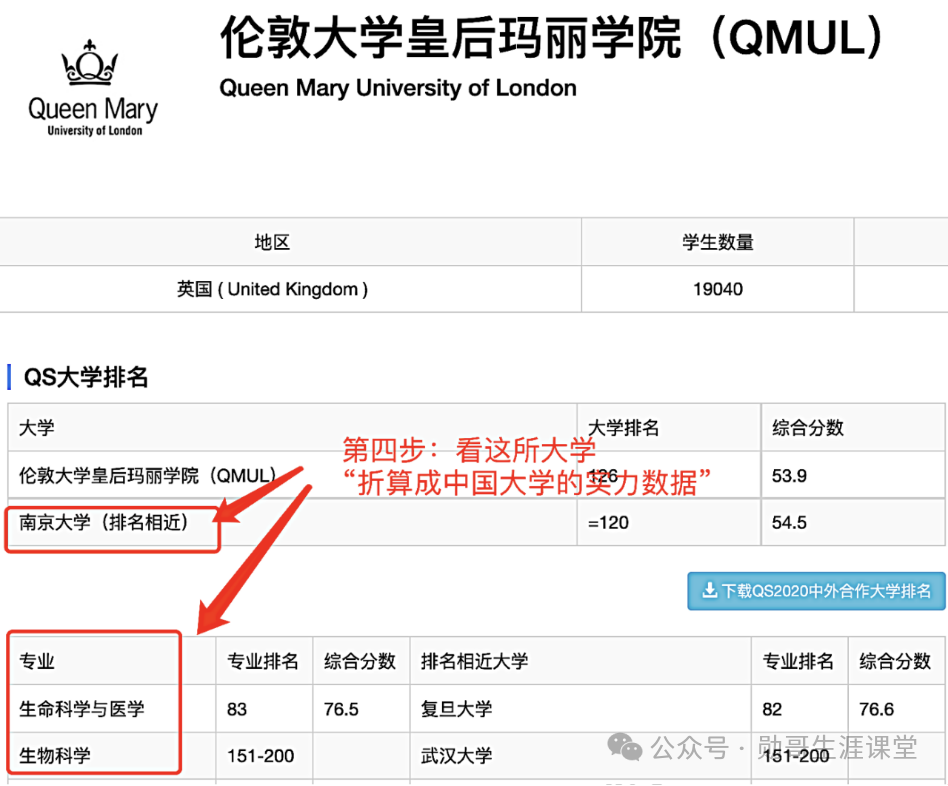This screenshot has width=948, height=786.
Task: Click the subject score 76.5
Action: click(341, 709)
